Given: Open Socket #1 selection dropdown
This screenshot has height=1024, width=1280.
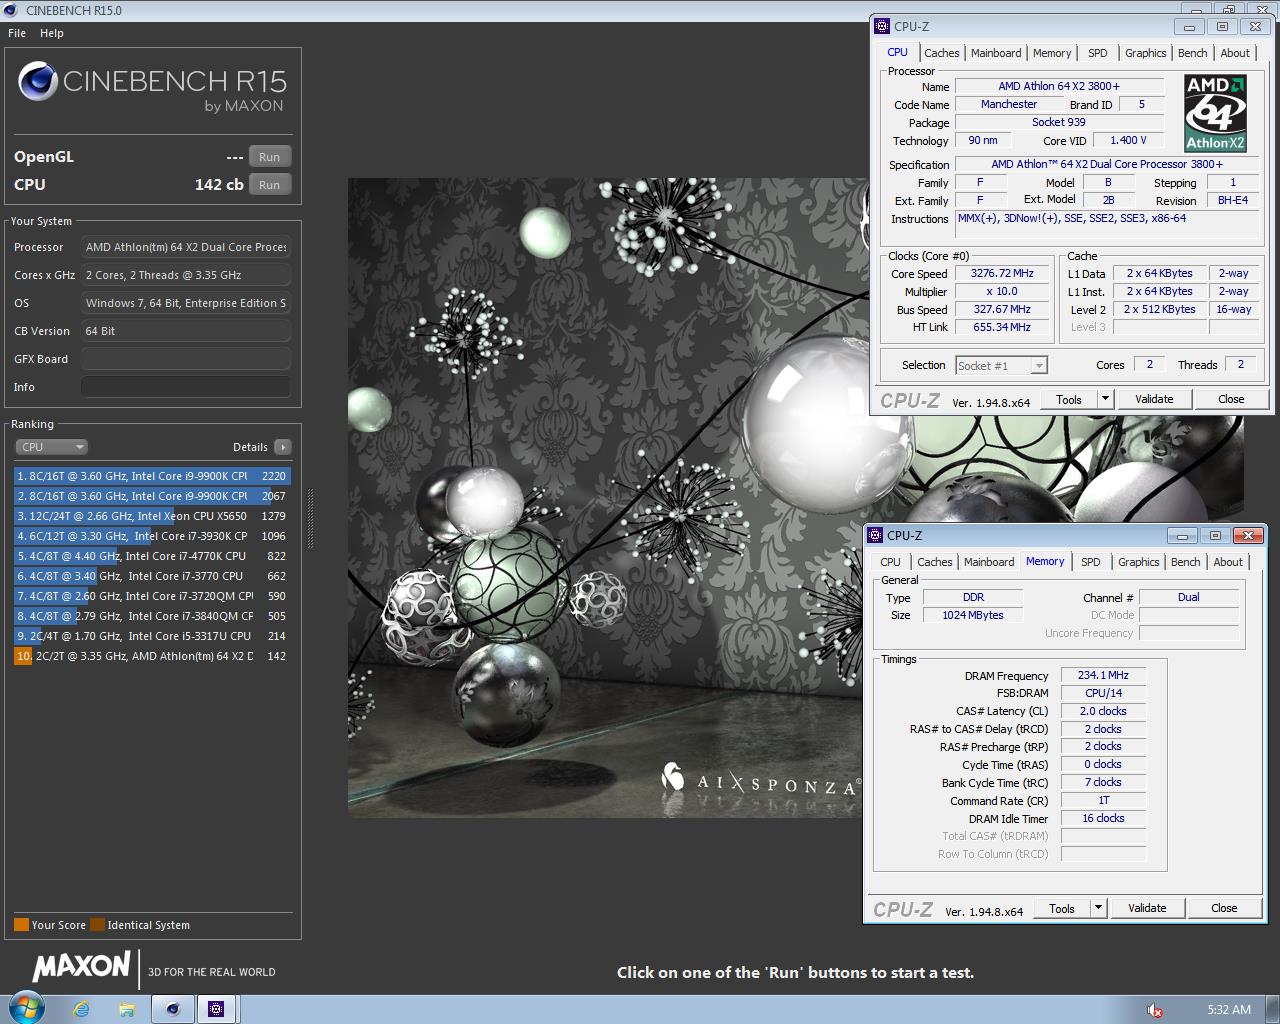Looking at the screenshot, I should click(1002, 366).
